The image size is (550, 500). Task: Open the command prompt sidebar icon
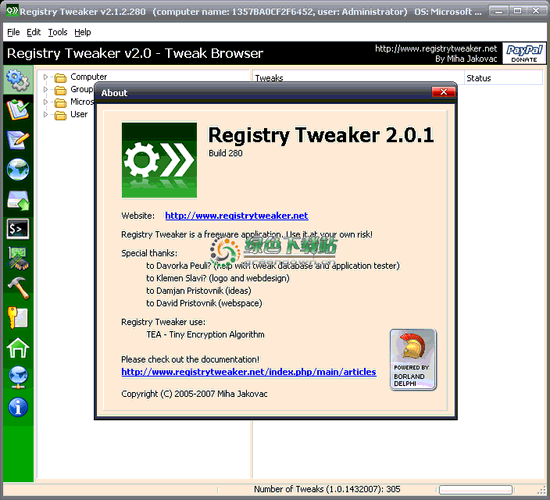pos(18,229)
